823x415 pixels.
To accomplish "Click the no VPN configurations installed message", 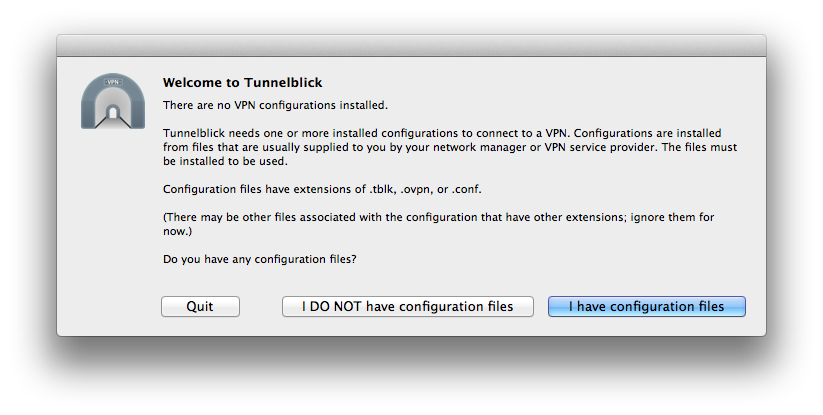I will tap(275, 105).
